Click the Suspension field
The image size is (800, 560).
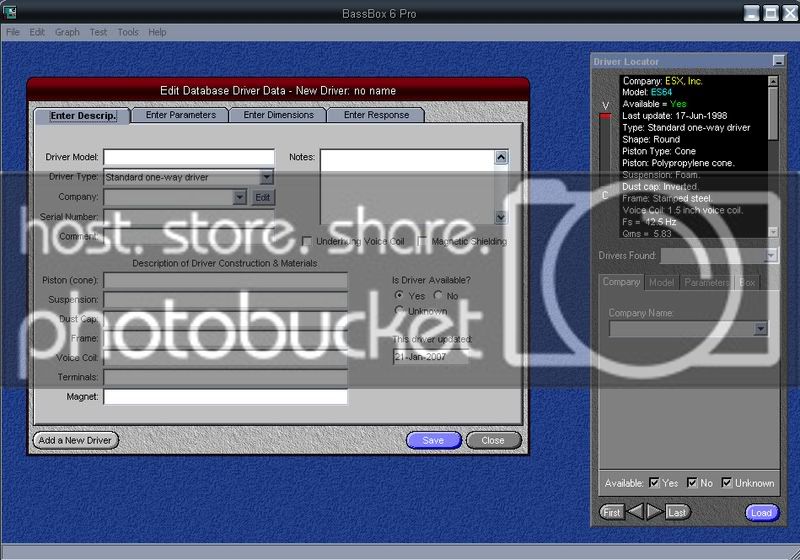pyautogui.click(x=226, y=299)
